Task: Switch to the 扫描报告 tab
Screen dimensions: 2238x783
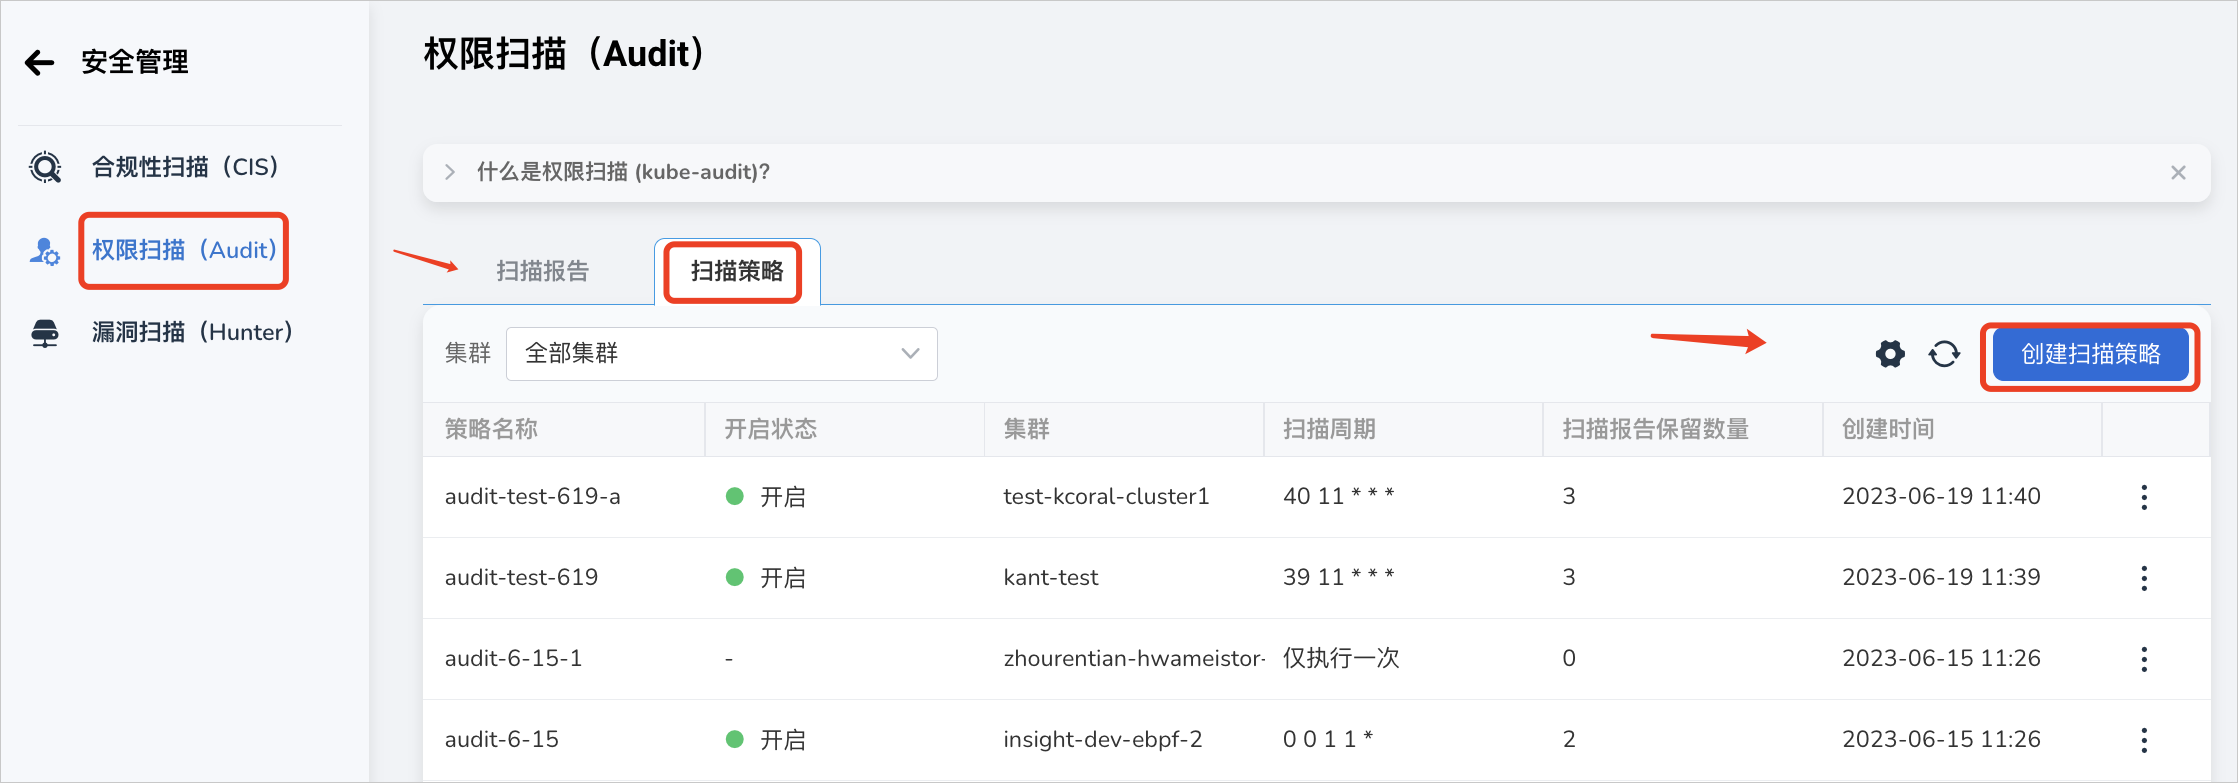Action: pos(542,271)
